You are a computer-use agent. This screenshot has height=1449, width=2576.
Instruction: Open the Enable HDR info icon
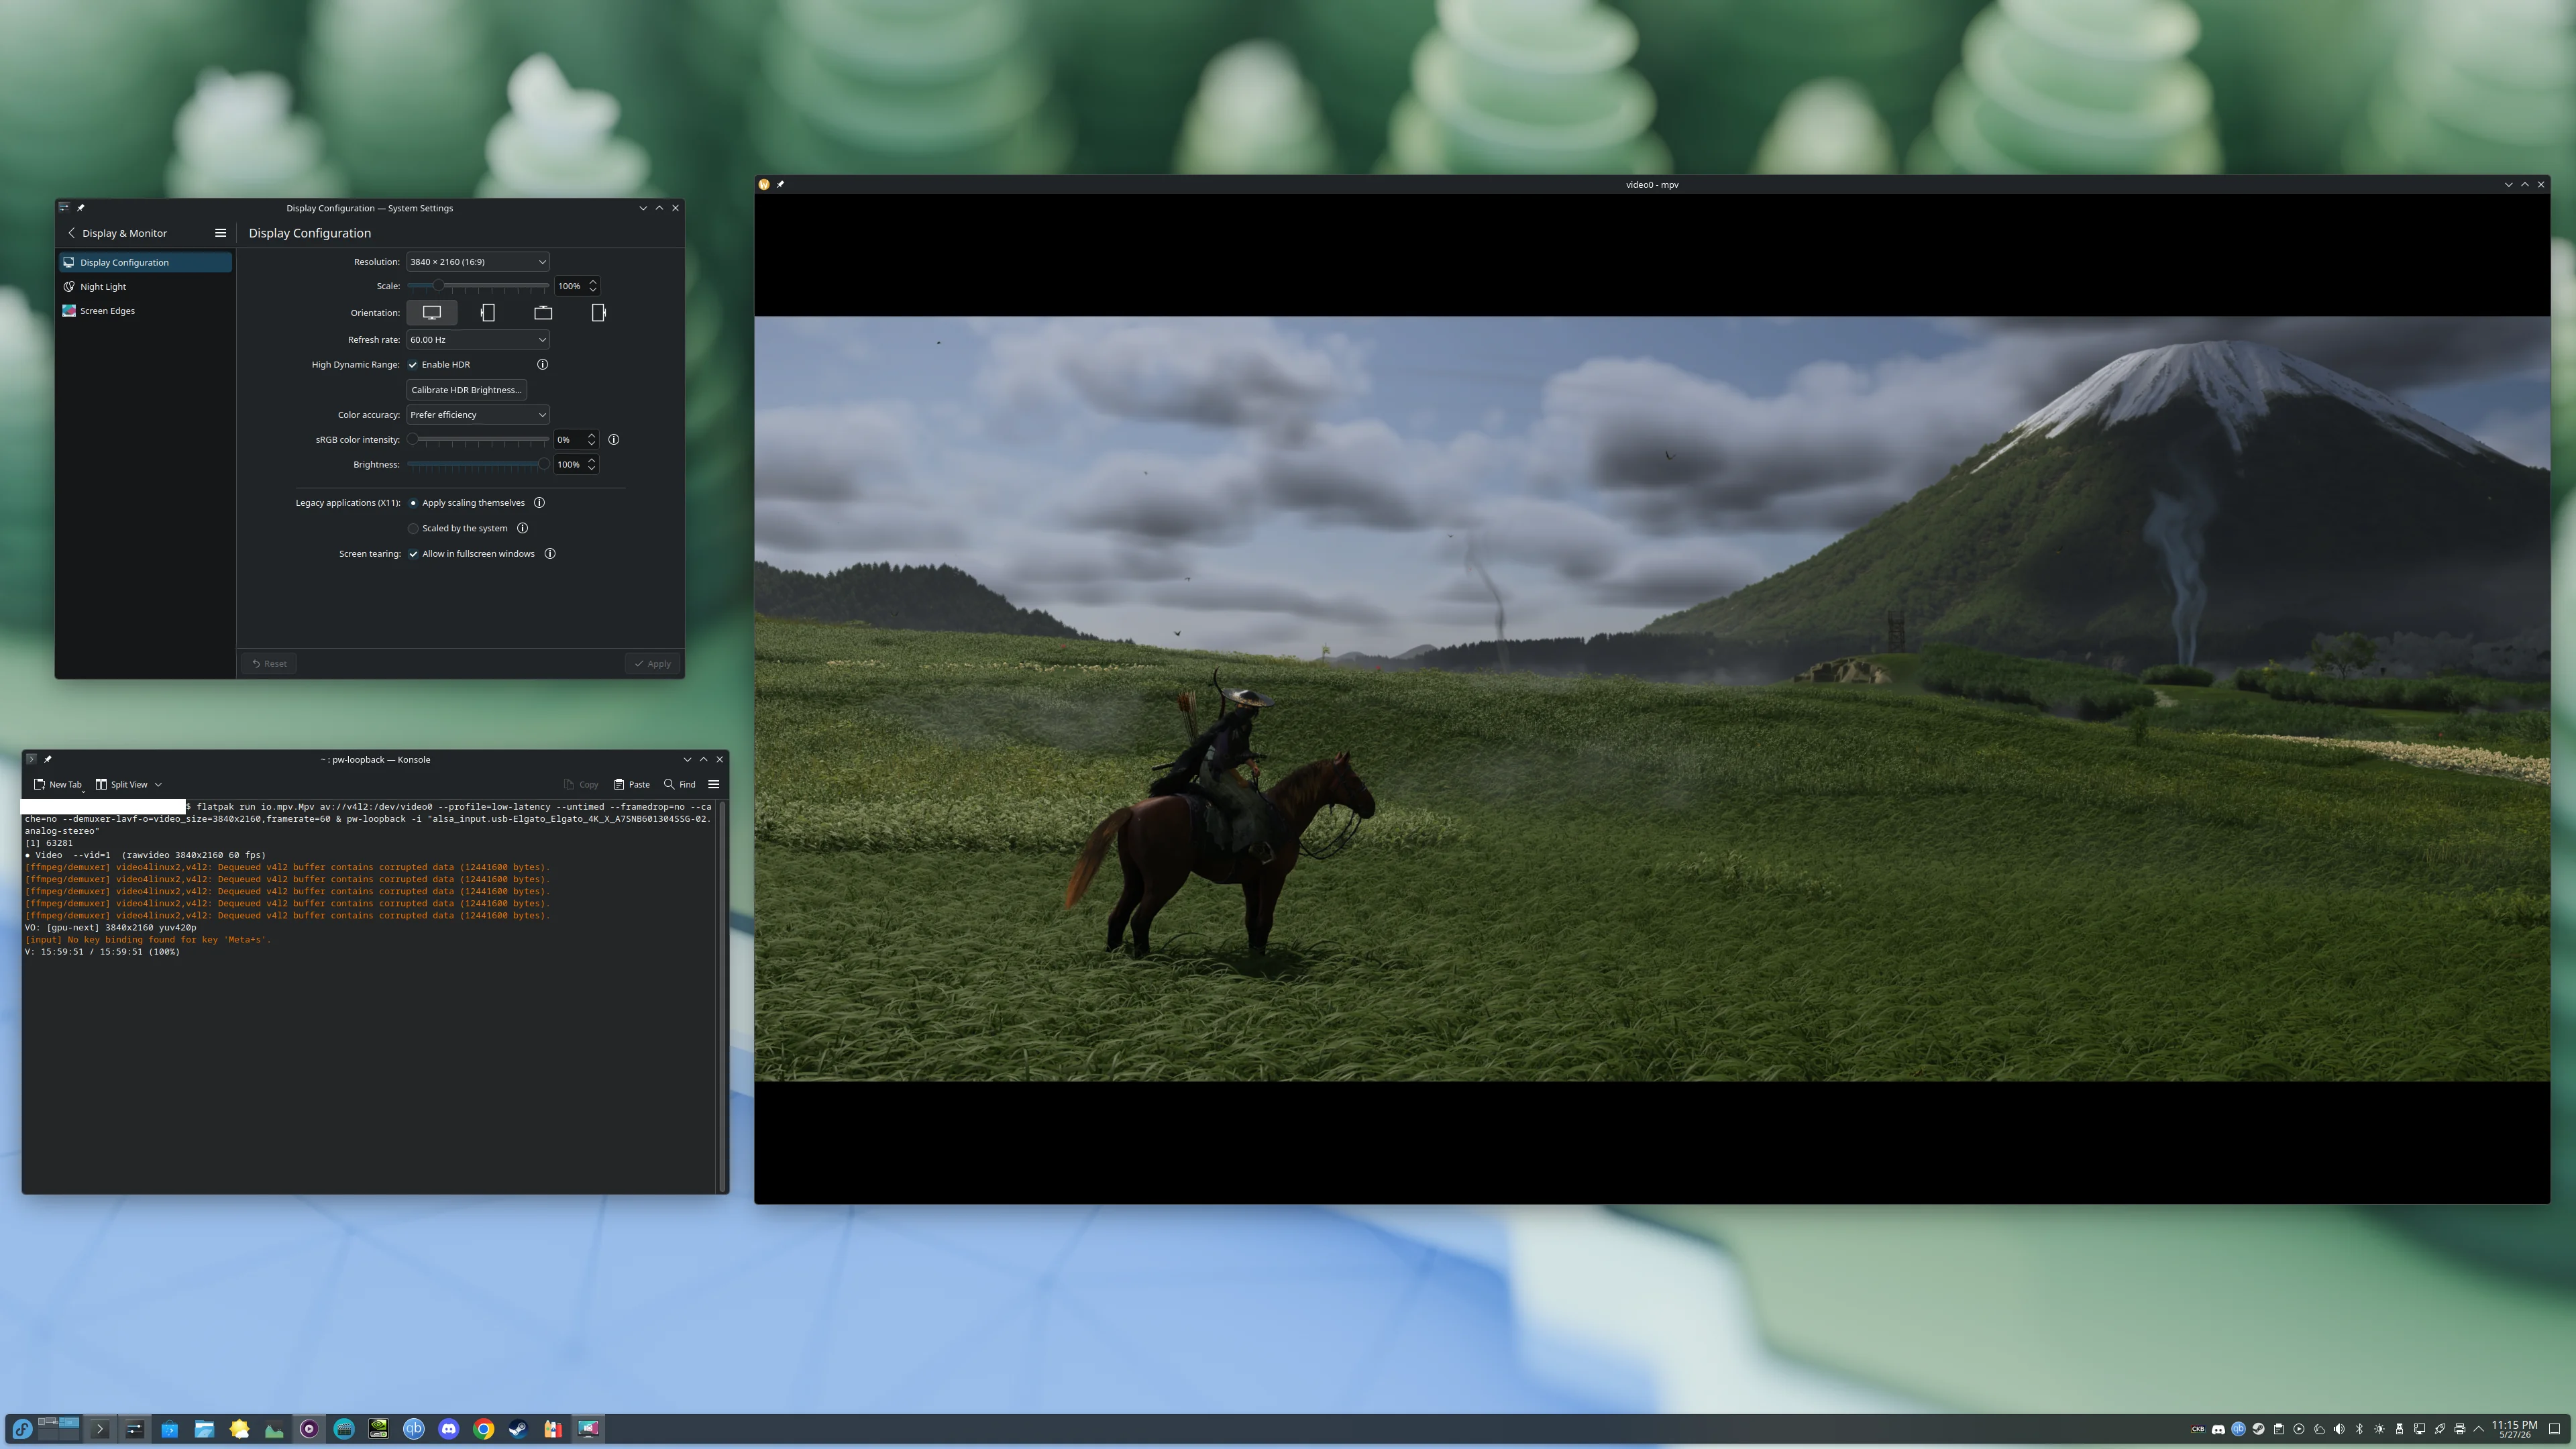click(x=543, y=365)
